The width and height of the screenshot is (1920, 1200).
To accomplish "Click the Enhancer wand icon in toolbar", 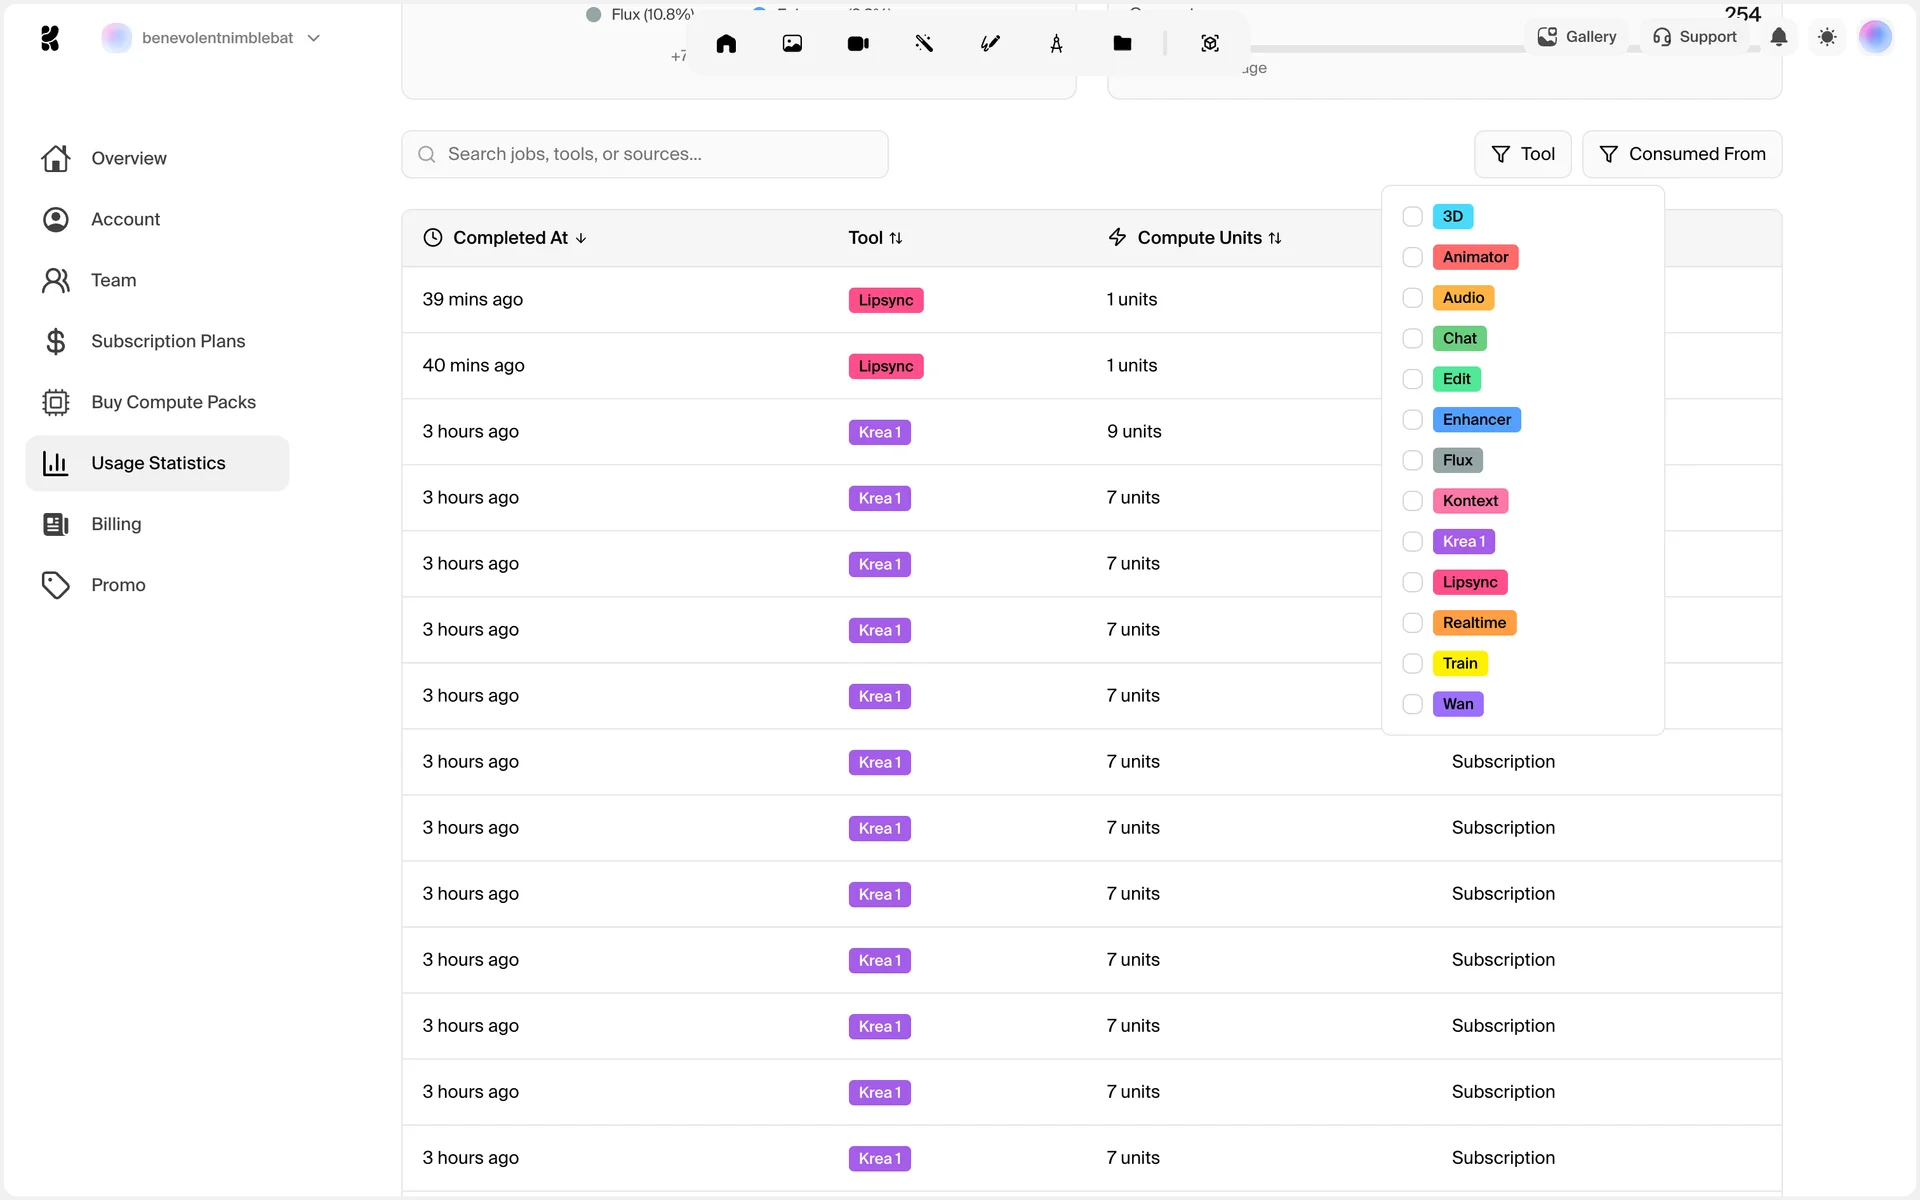I will click(x=924, y=43).
